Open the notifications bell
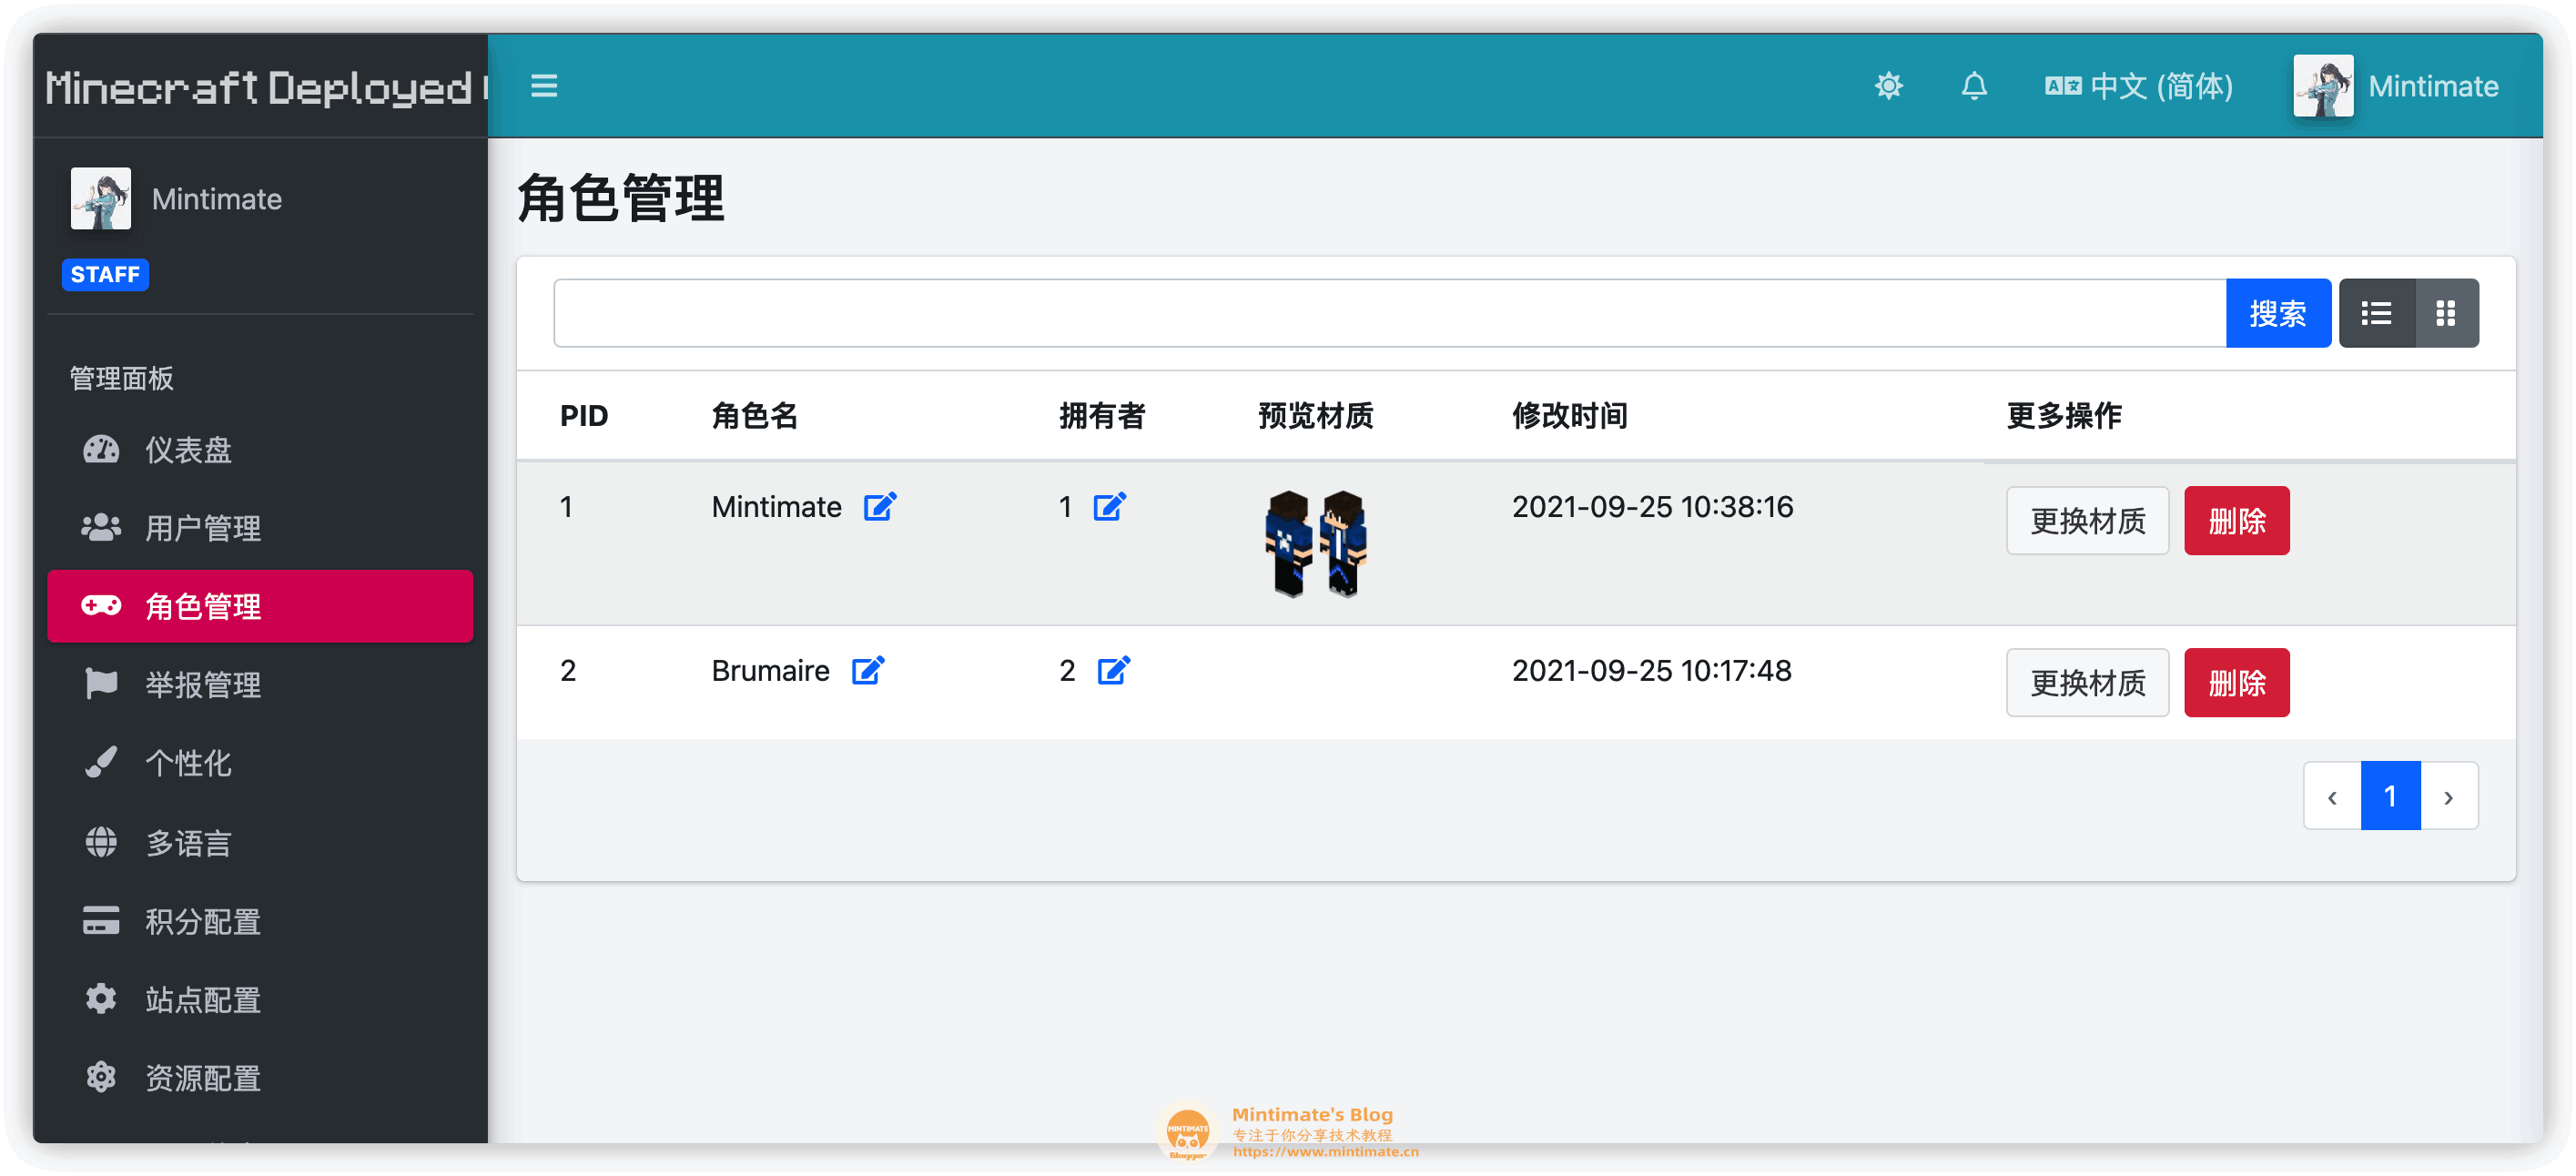Image resolution: width=2576 pixels, height=1176 pixels. 1973,86
